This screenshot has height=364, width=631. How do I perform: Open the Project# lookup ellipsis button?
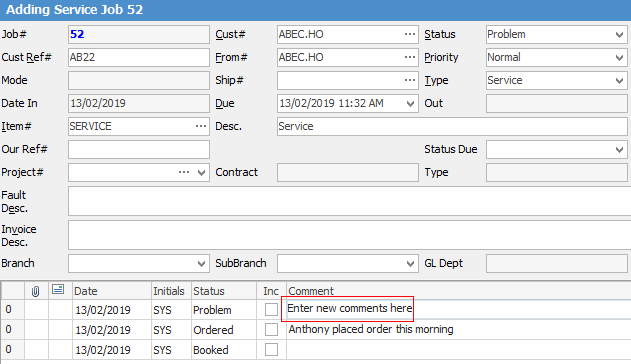(184, 172)
